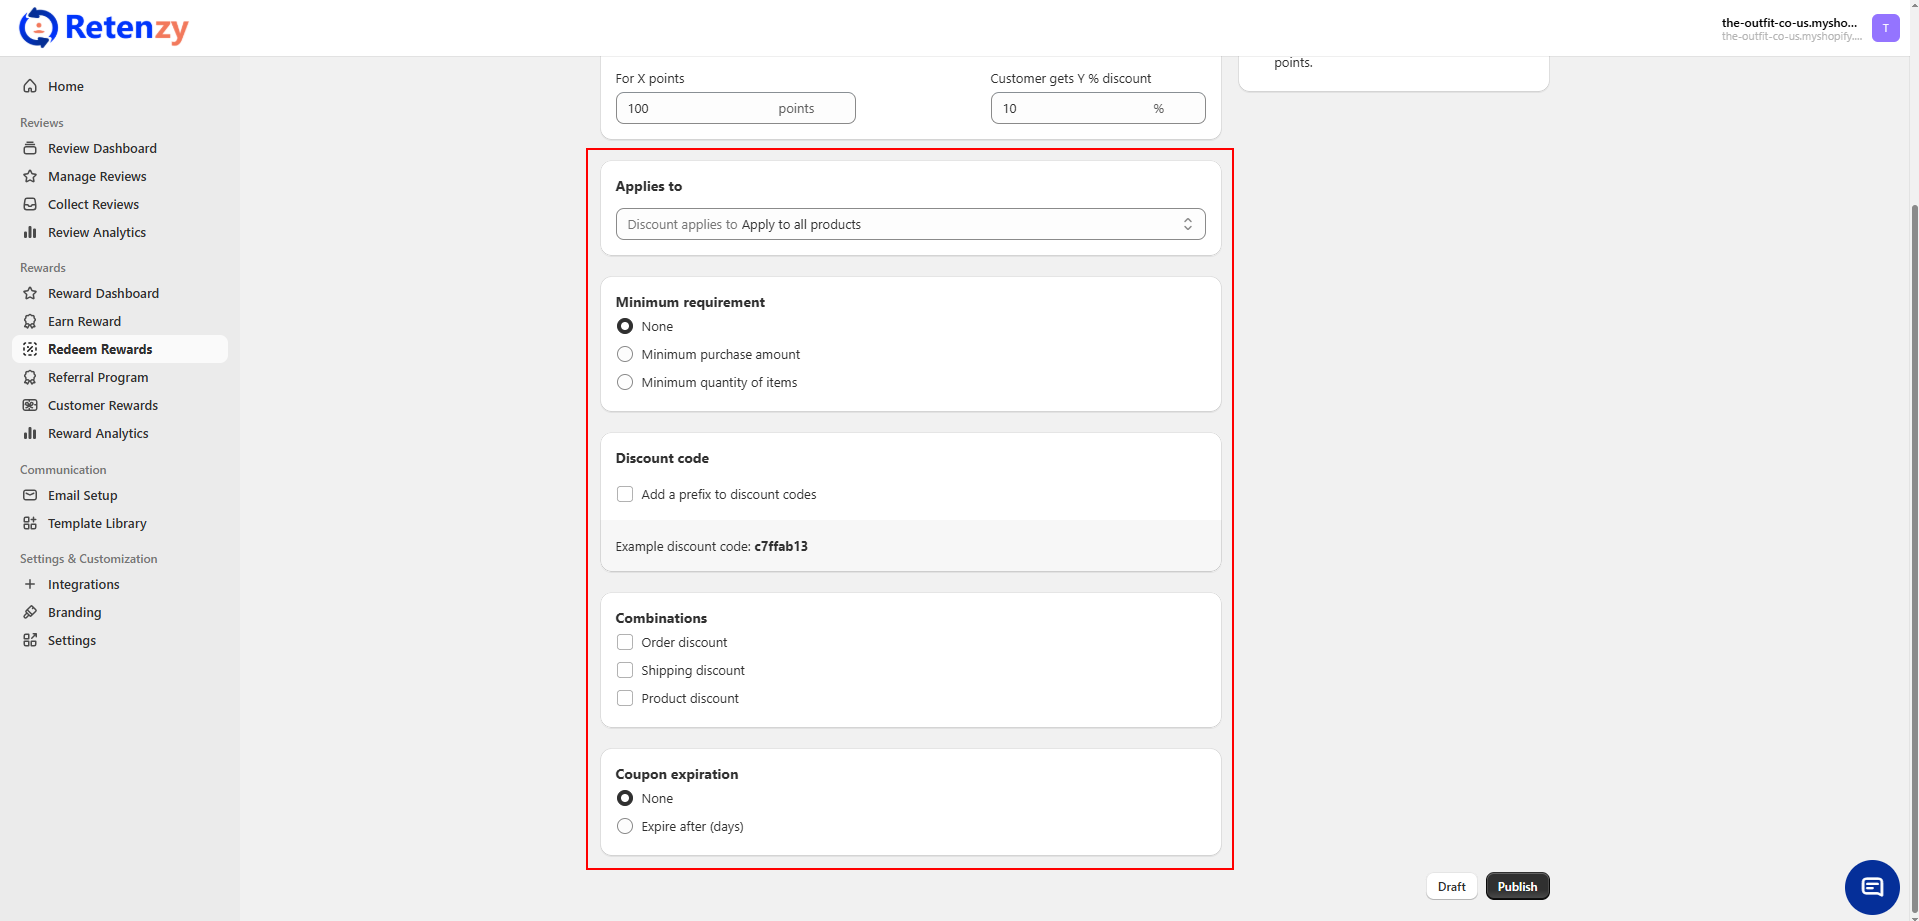Open the Discount applies to dropdown
The height and width of the screenshot is (921, 1919).
910,224
